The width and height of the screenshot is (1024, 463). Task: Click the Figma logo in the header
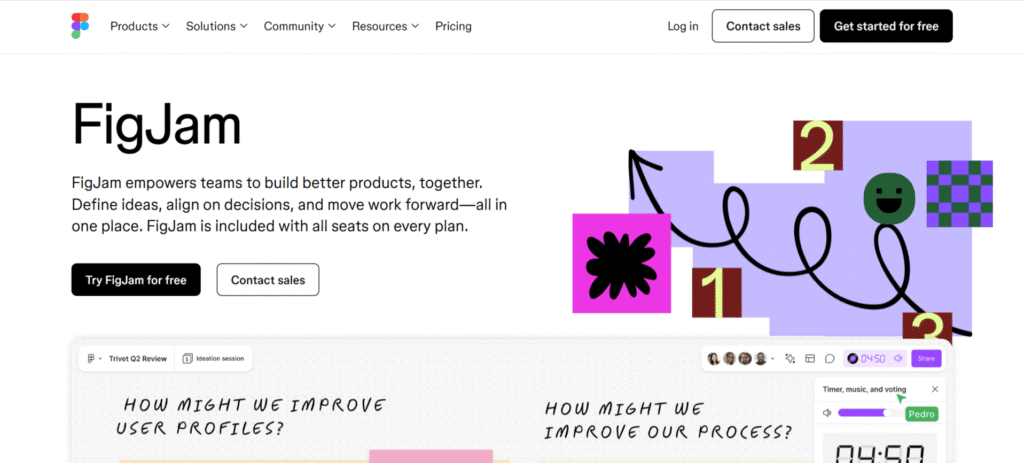click(80, 26)
